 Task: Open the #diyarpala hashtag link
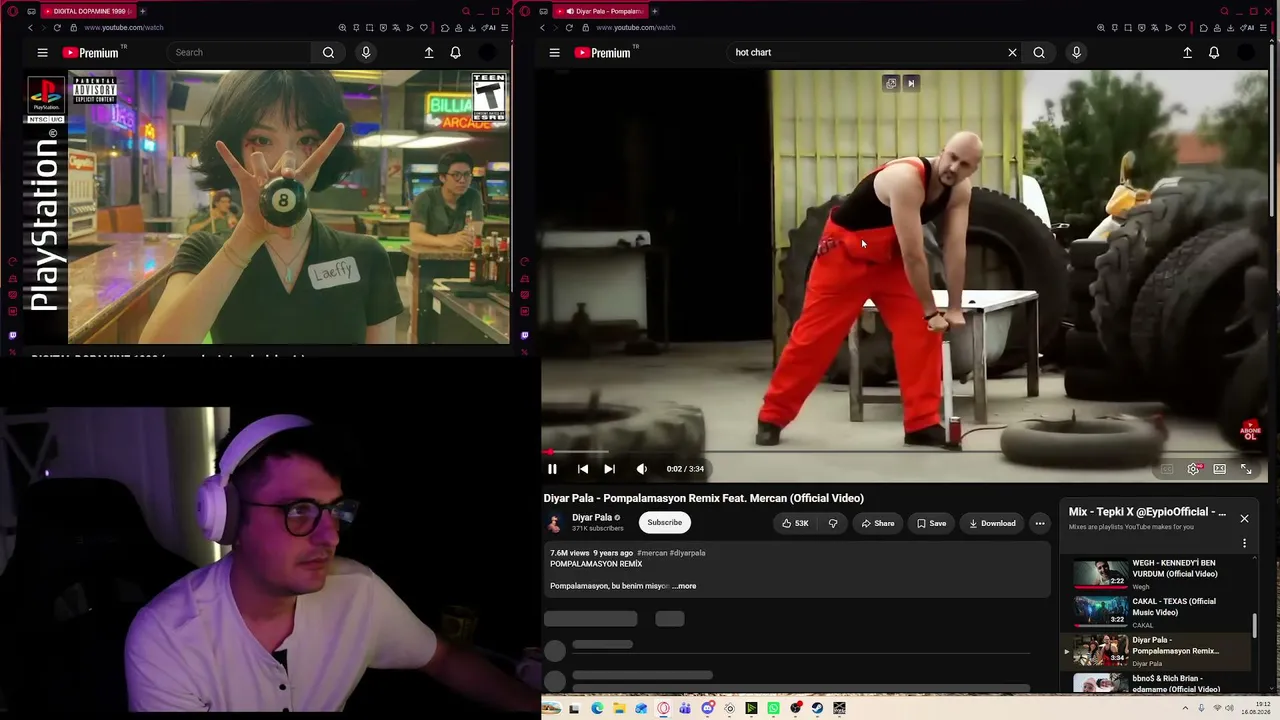(x=687, y=553)
